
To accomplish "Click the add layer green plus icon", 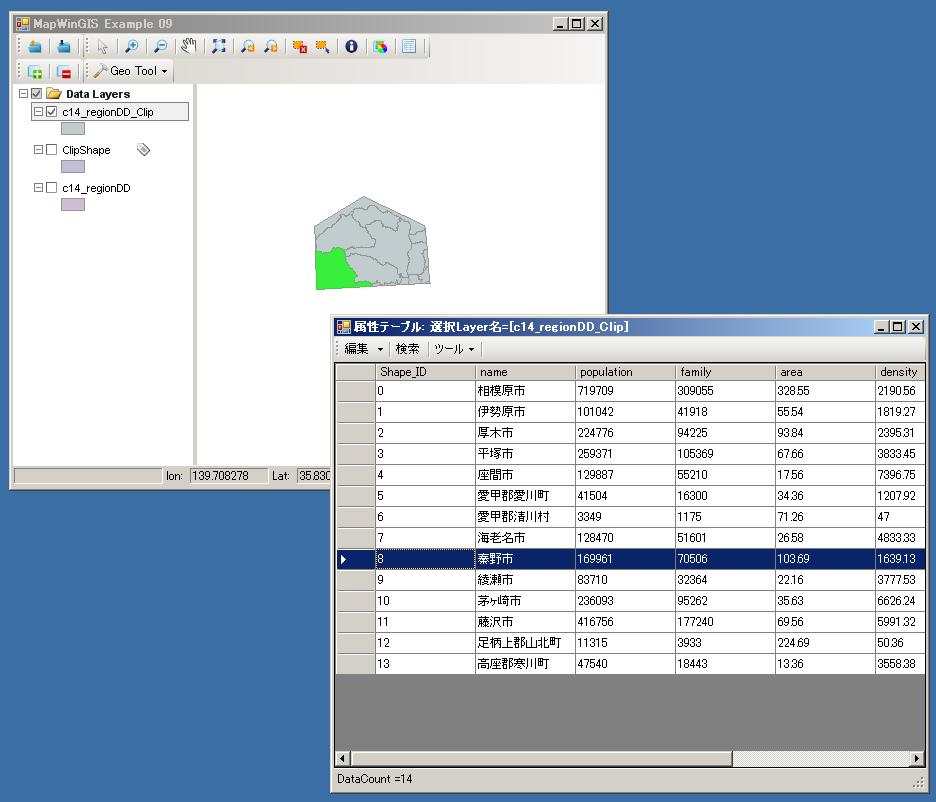I will tap(35, 72).
